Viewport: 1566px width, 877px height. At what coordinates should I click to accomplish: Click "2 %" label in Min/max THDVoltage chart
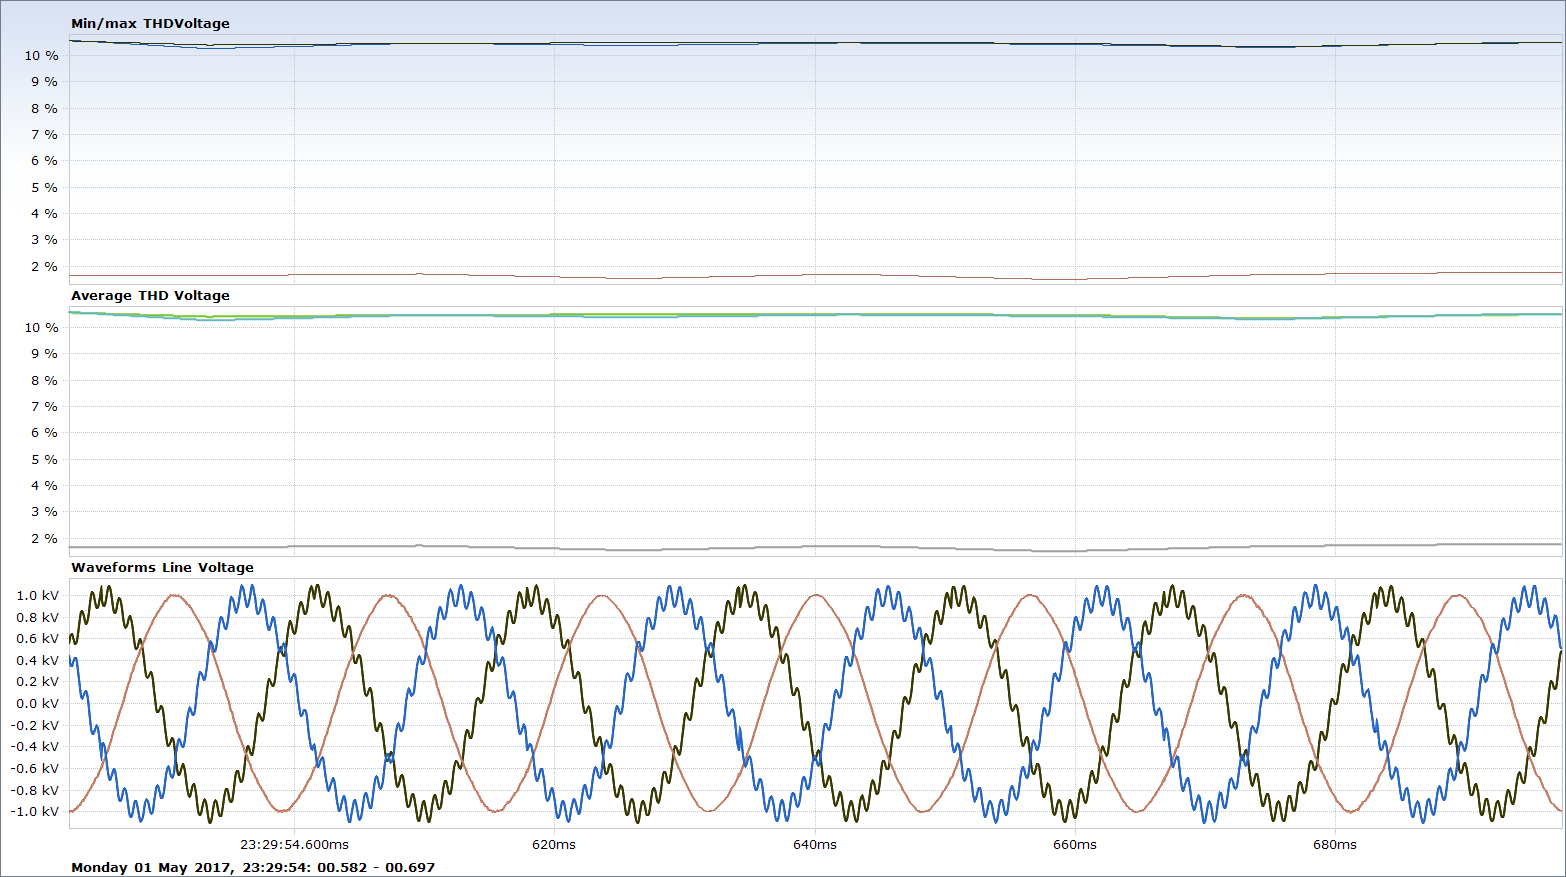[44, 266]
